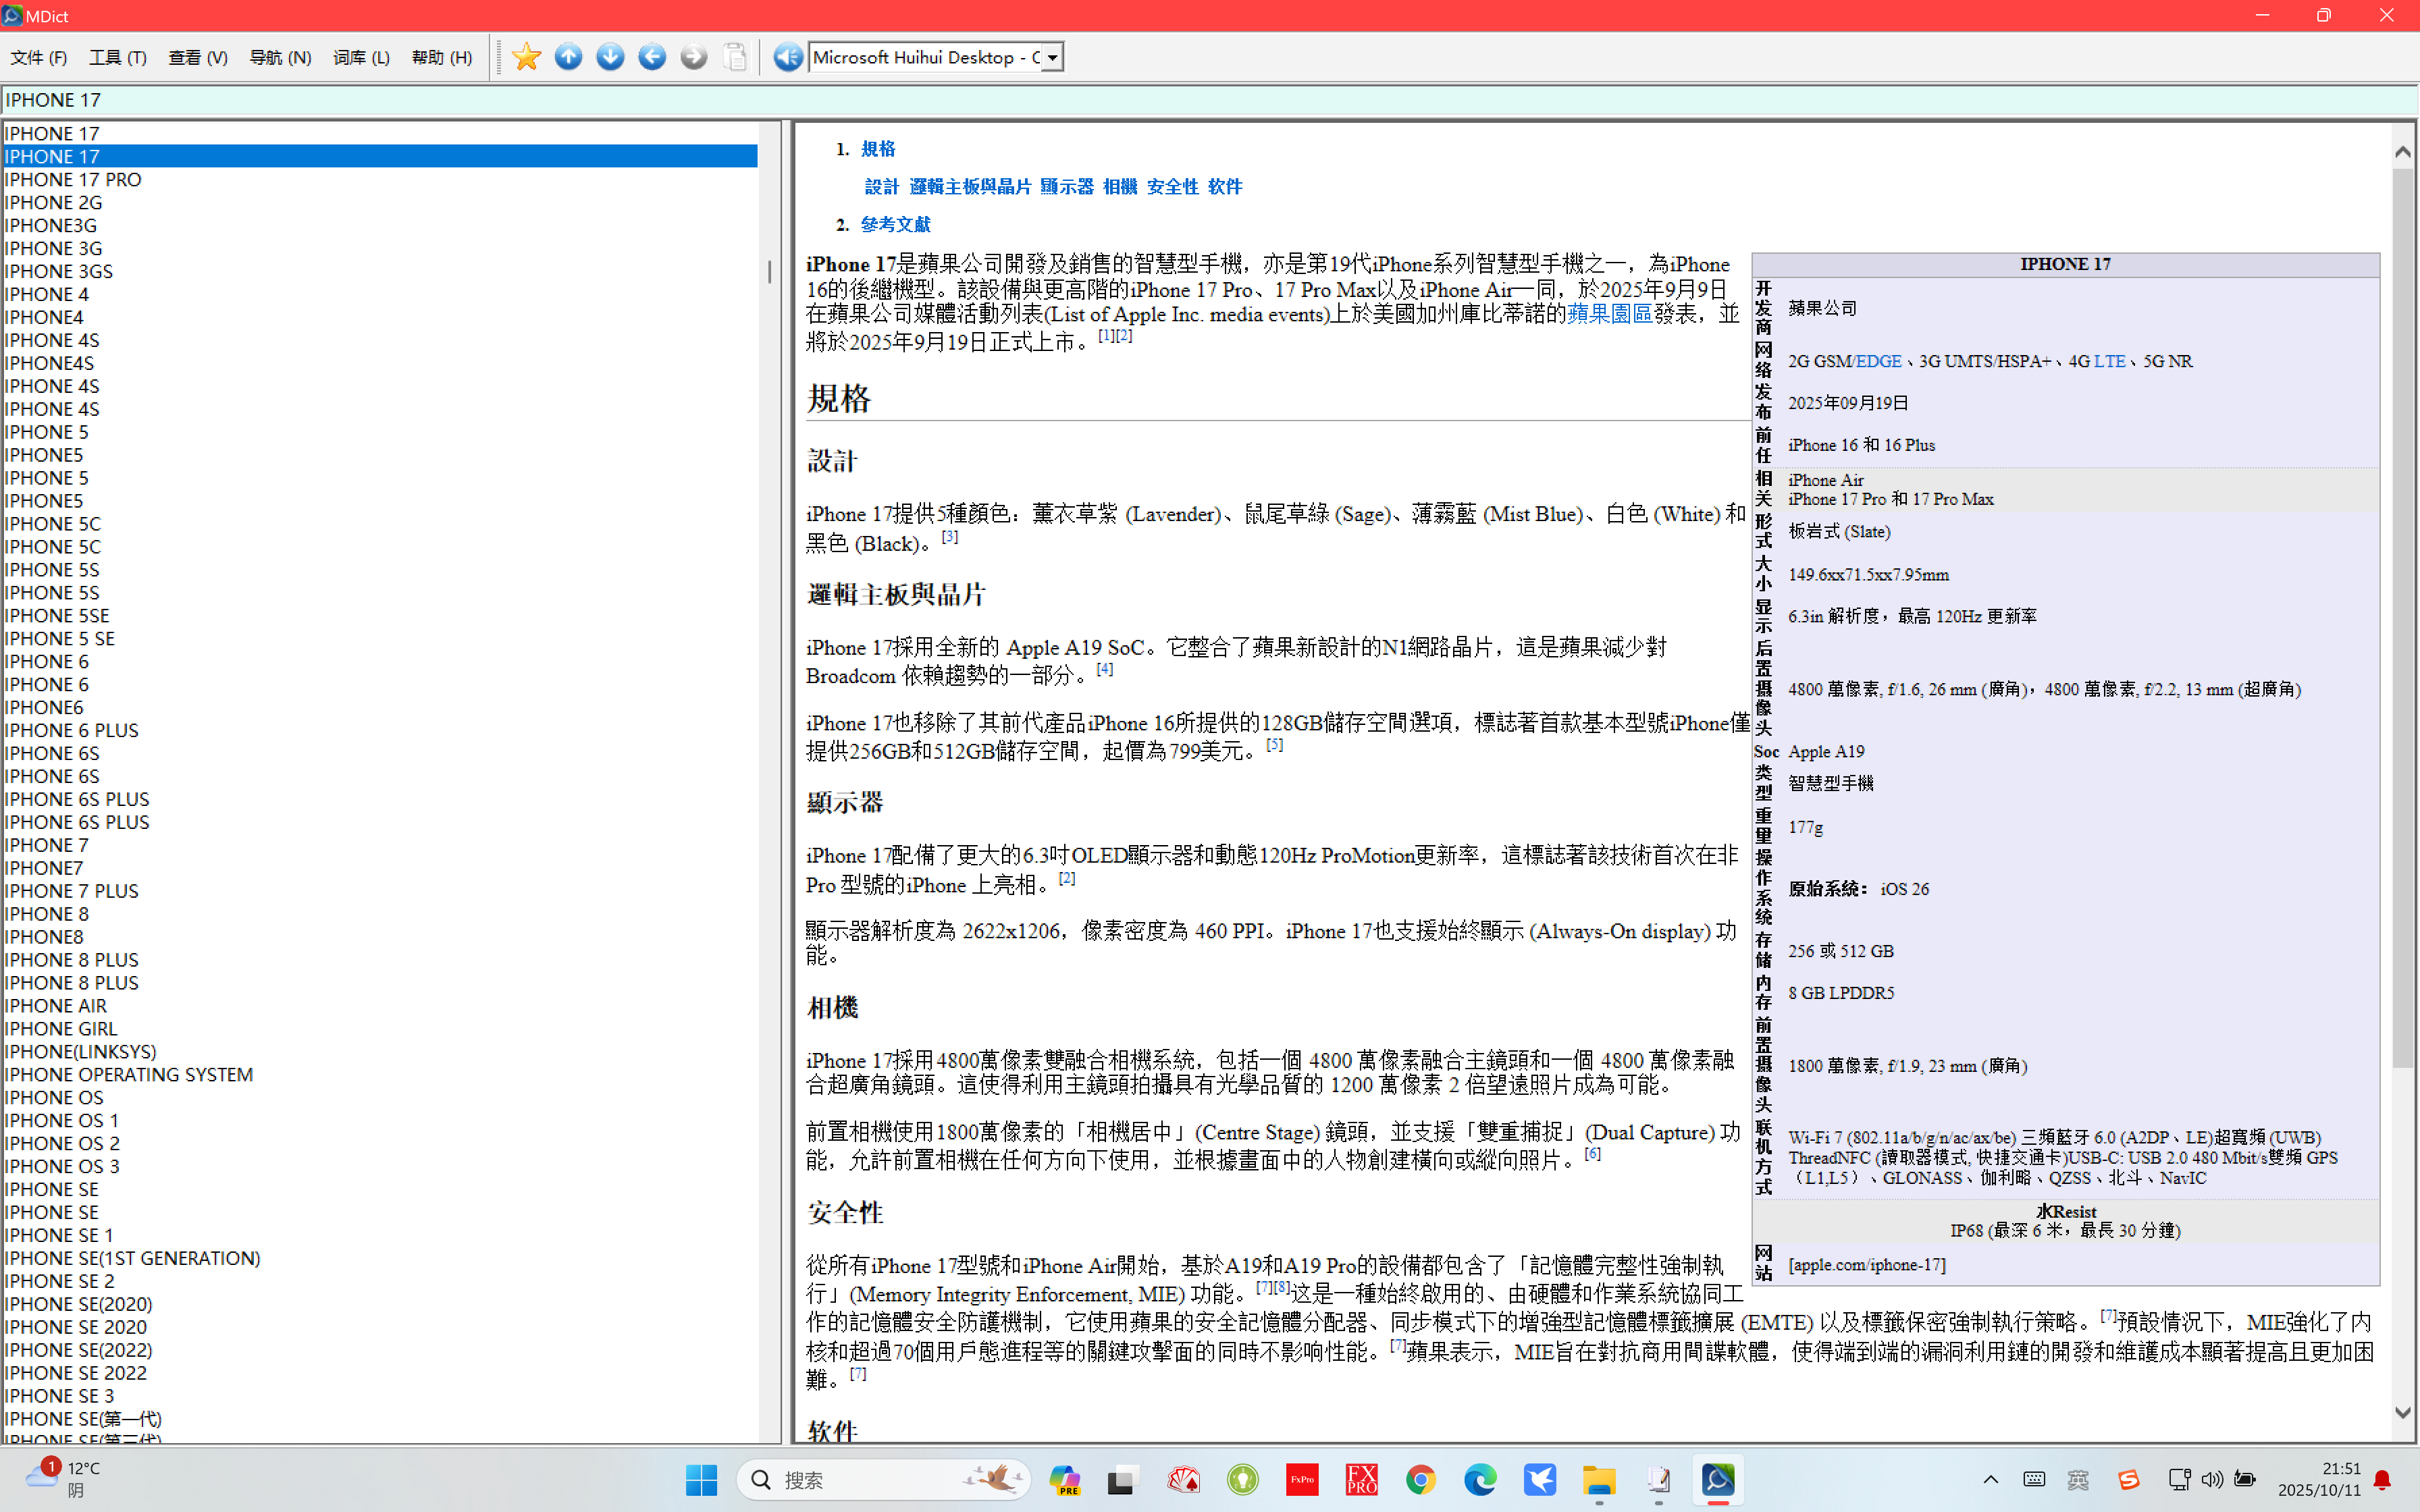Show hidden system tray icons chevron
The height and width of the screenshot is (1512, 2420).
click(1990, 1479)
